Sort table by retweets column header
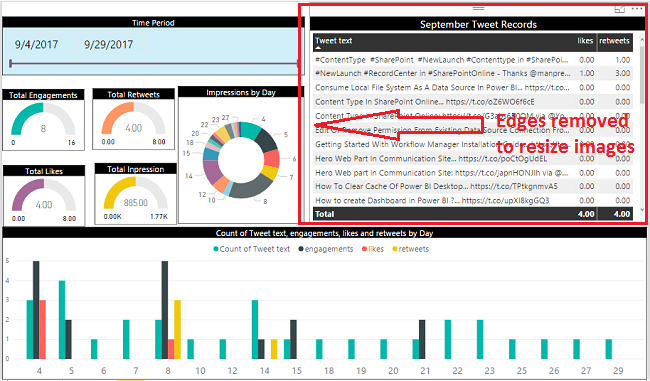Image resolution: width=650 pixels, height=381 pixels. pyautogui.click(x=614, y=41)
